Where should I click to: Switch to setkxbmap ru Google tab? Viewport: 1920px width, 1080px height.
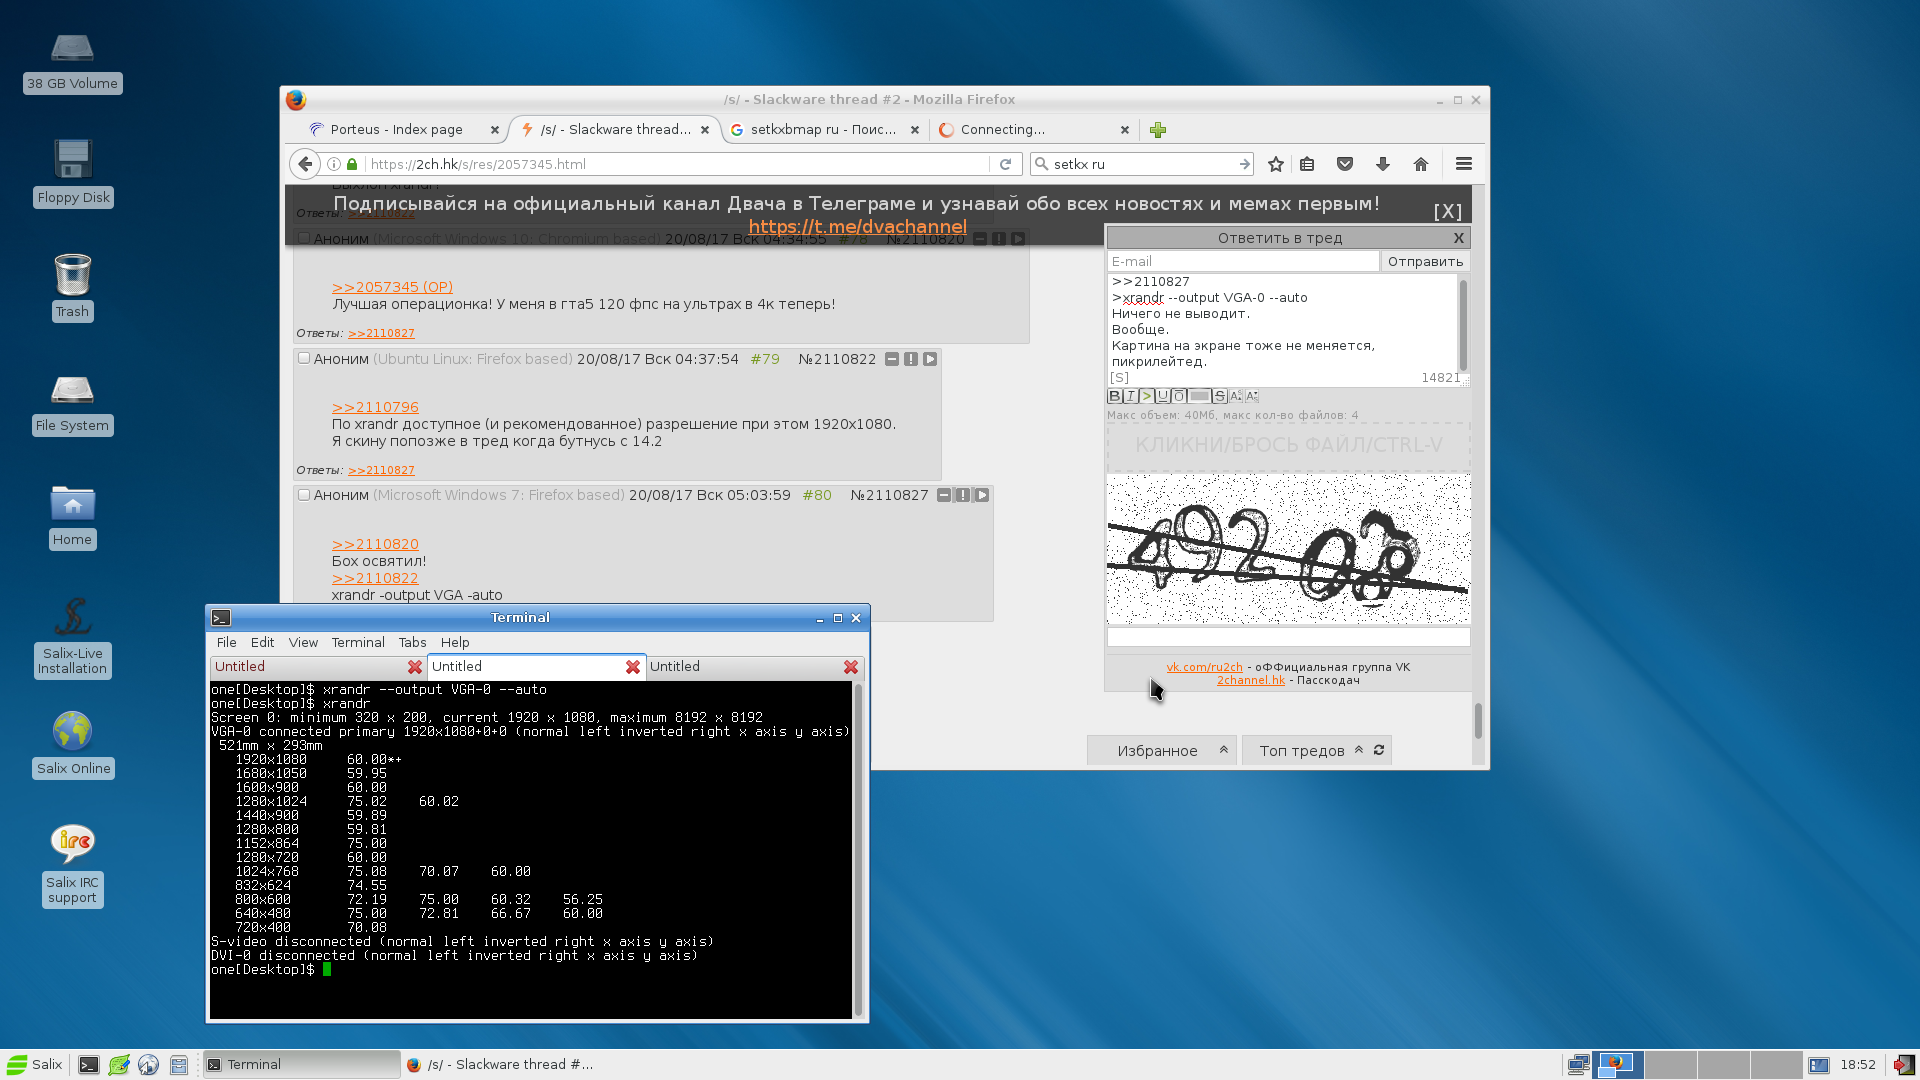(823, 129)
